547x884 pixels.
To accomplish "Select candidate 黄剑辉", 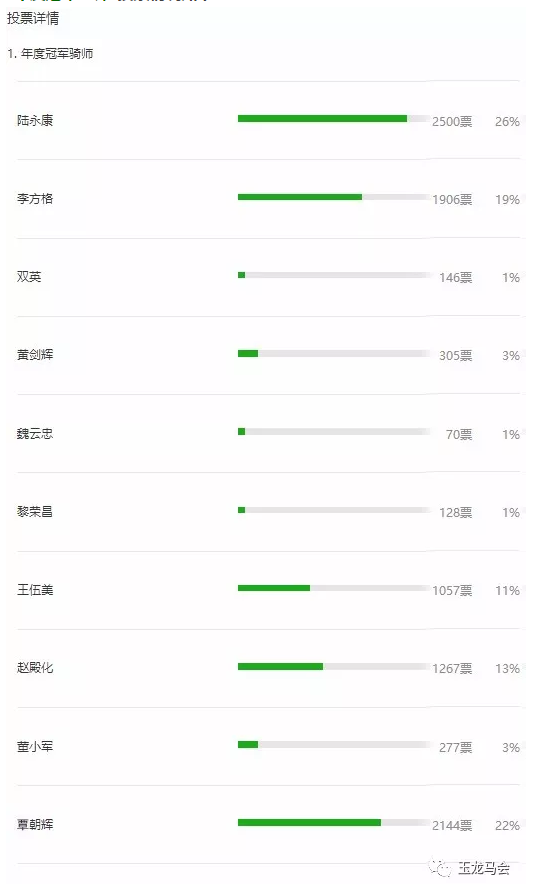I will pyautogui.click(x=35, y=355).
